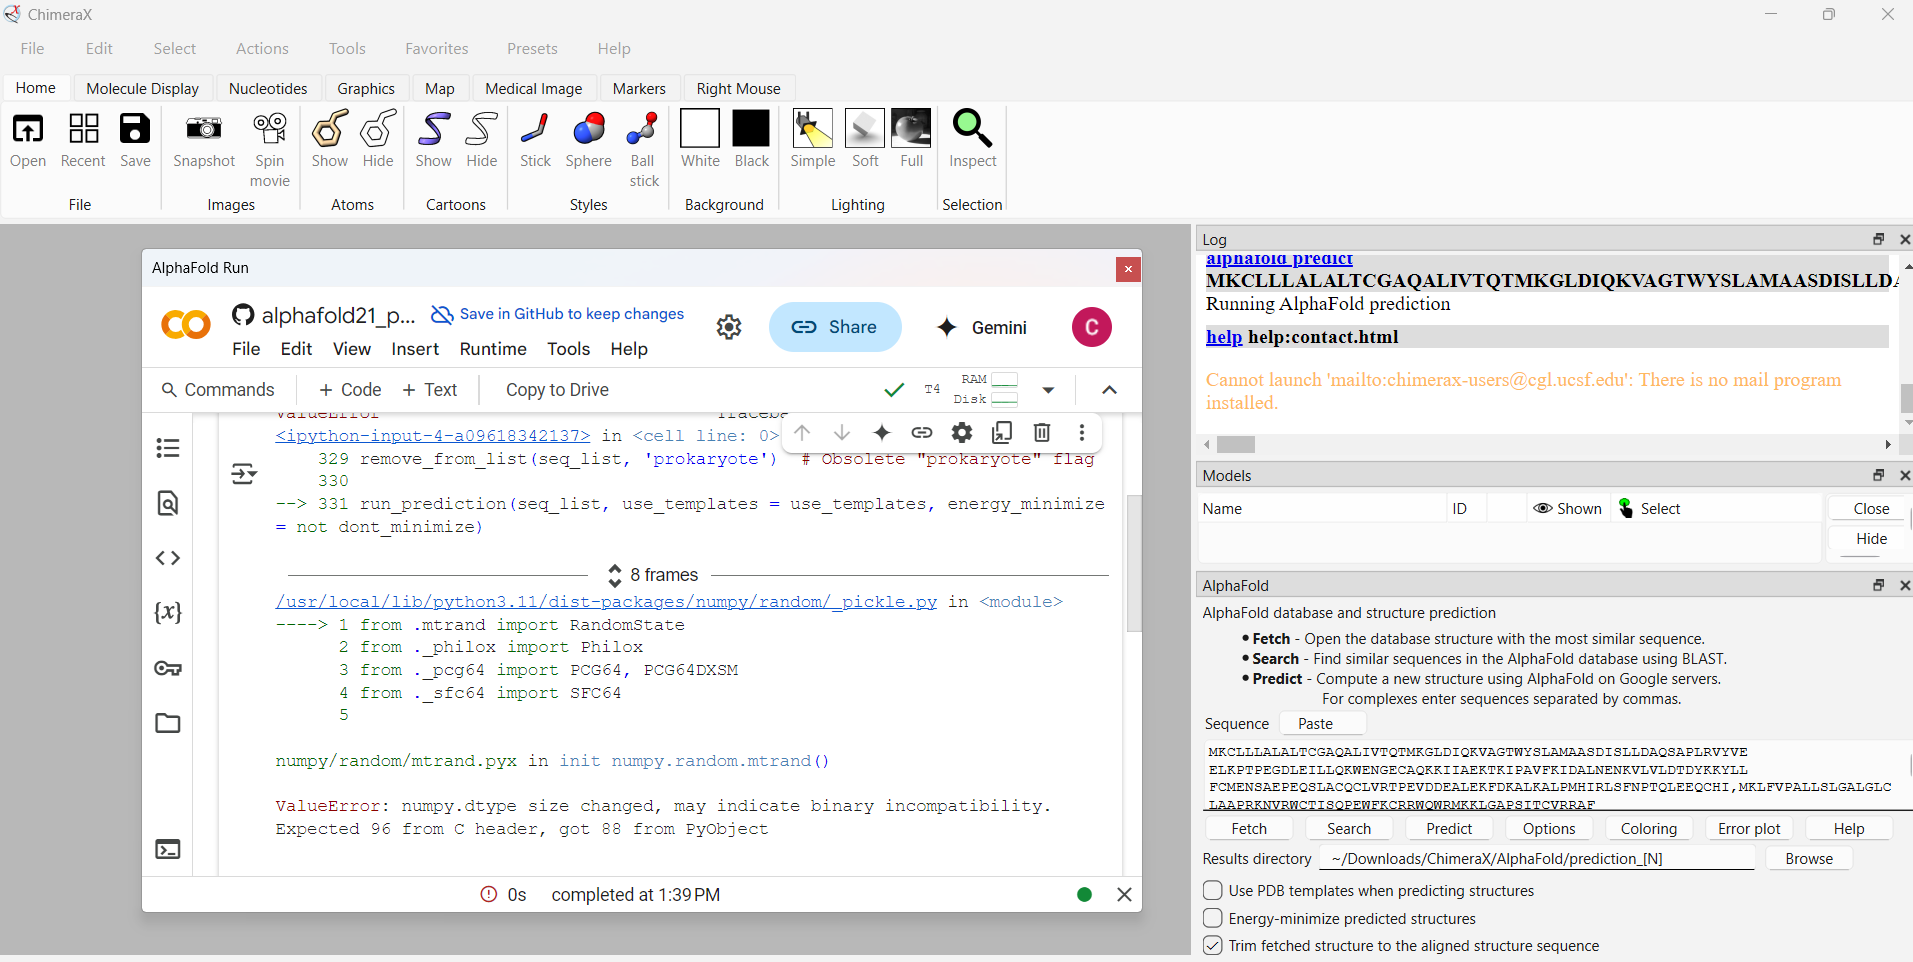Check Energy-minimize predicted structures
This screenshot has width=1913, height=962.
coord(1213,918)
